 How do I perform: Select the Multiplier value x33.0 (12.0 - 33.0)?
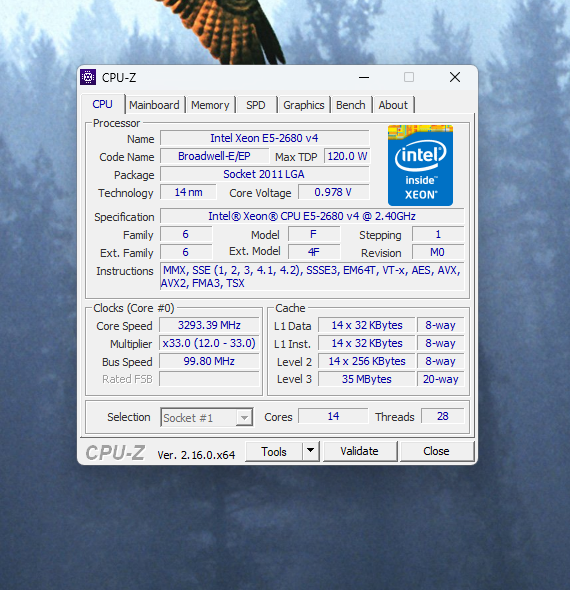pos(209,343)
